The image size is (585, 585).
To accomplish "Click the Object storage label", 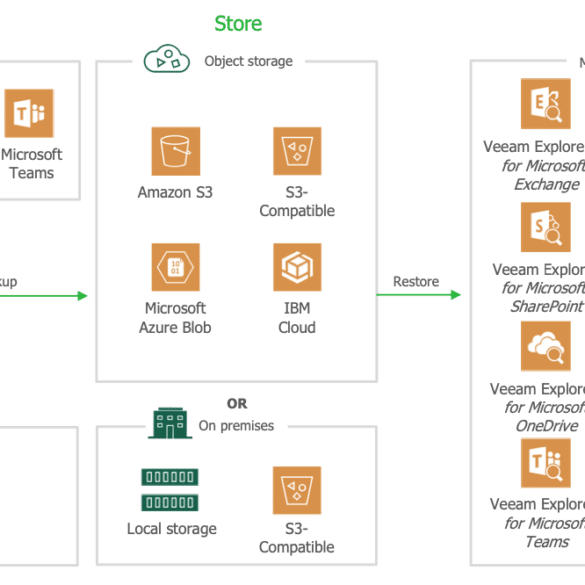I will (248, 61).
